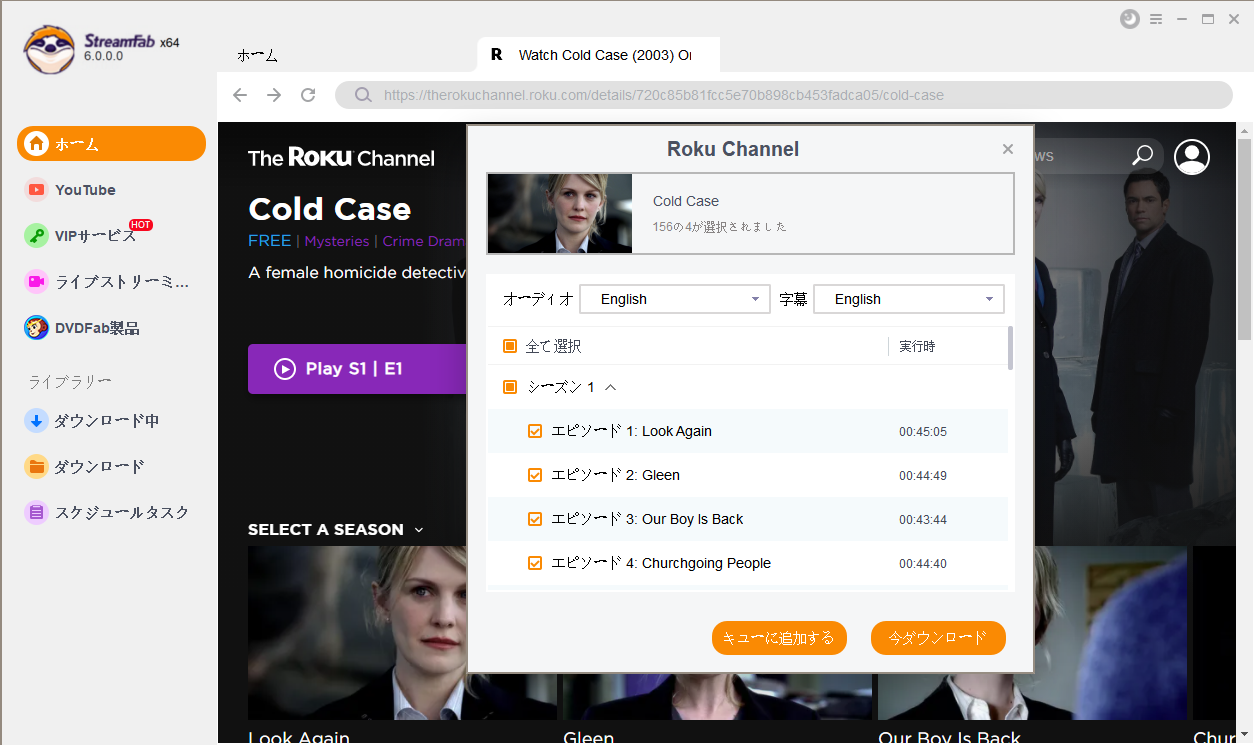
Task: Click the 156の4が選択されました text
Action: coord(719,227)
